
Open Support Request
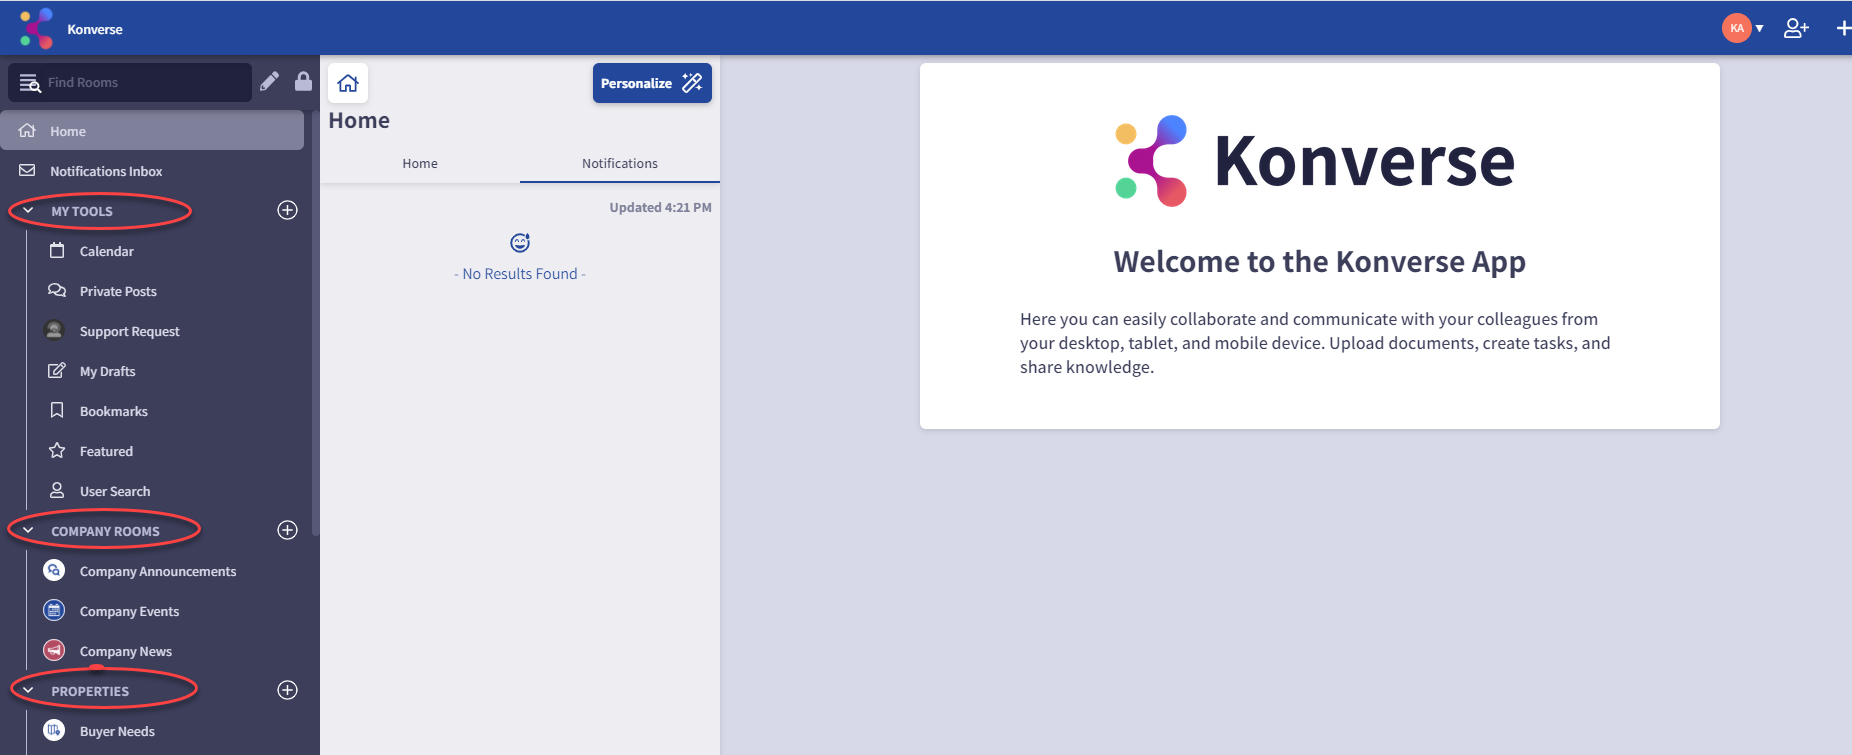click(130, 331)
